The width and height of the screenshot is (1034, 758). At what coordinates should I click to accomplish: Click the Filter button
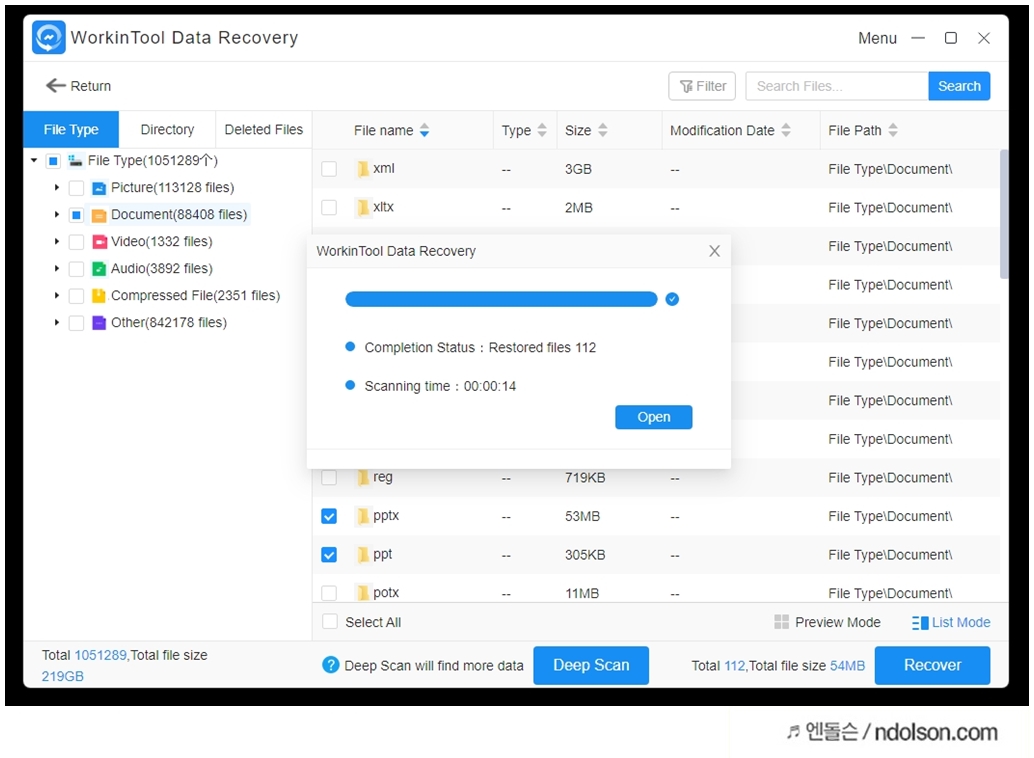(x=702, y=86)
